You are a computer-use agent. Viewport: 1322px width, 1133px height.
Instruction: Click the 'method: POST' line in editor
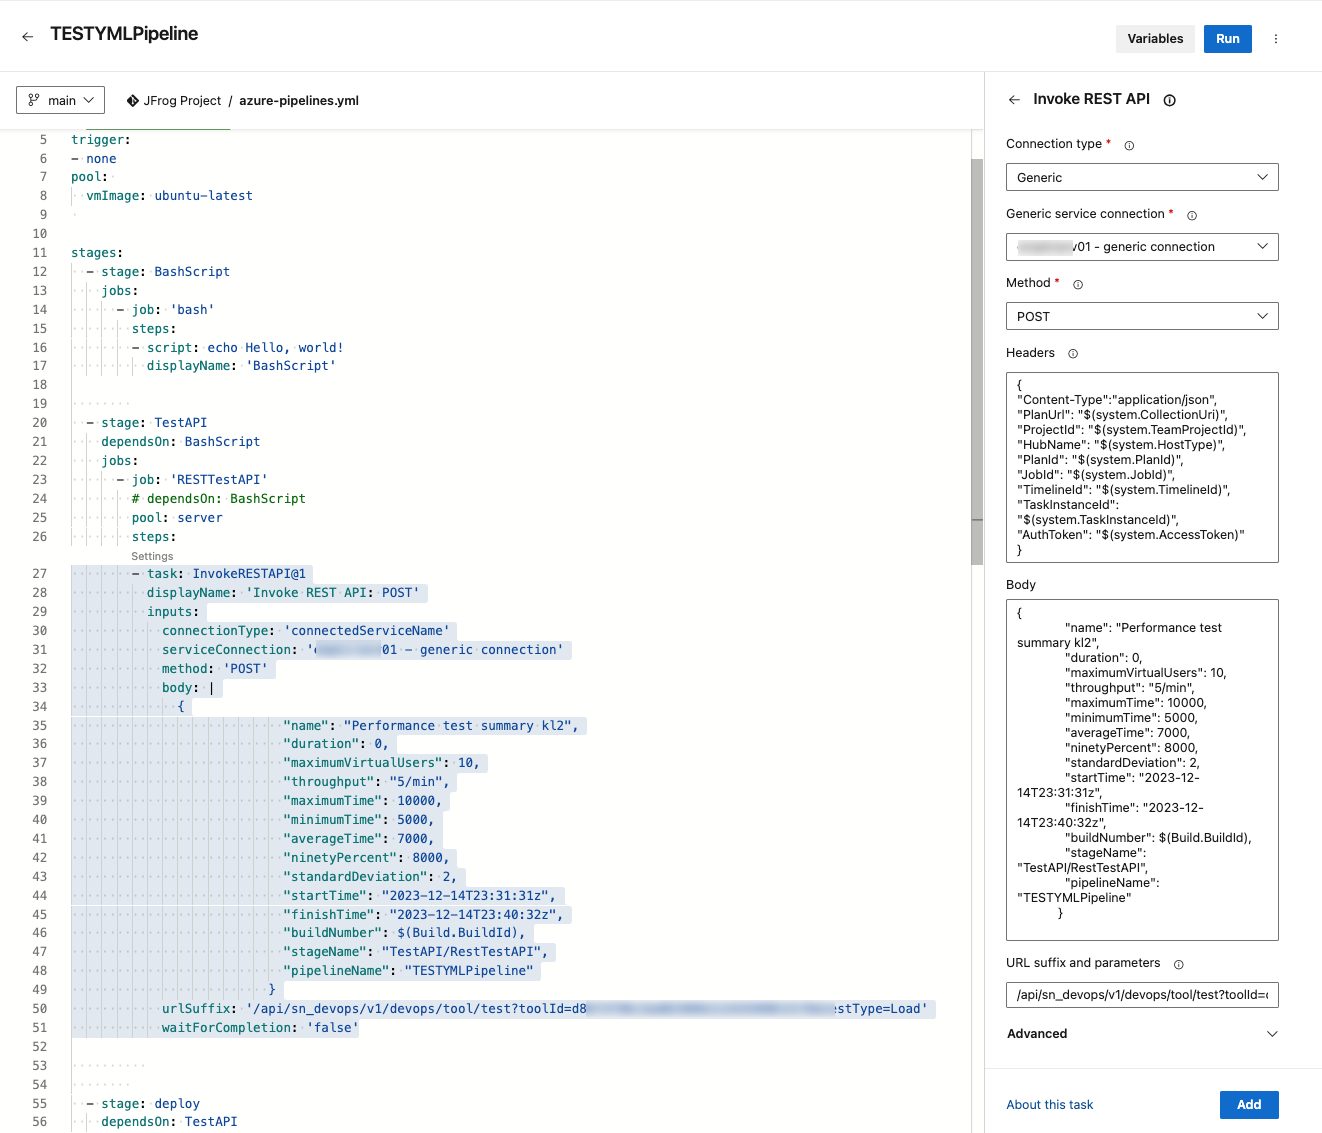pyautogui.click(x=215, y=669)
